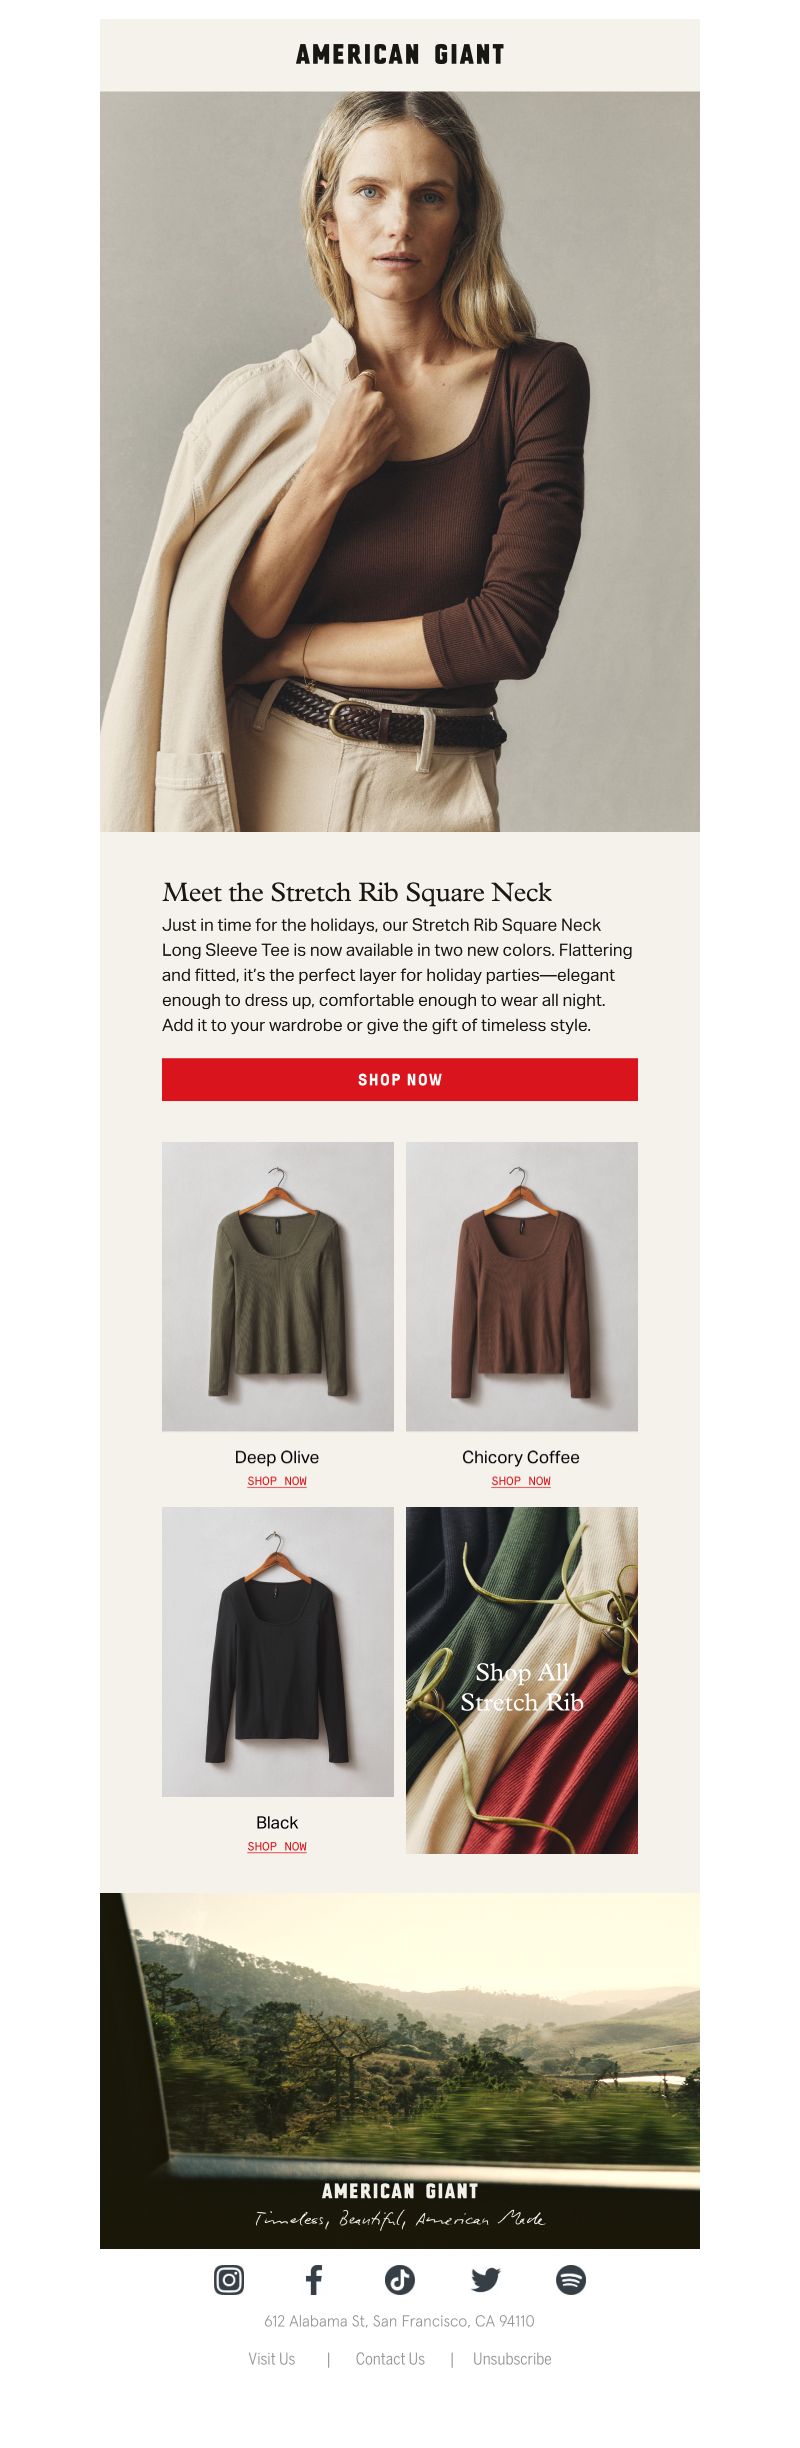Viewport: 800px width, 2448px height.
Task: Select the Deep Olive tee image
Action: coord(278,1286)
